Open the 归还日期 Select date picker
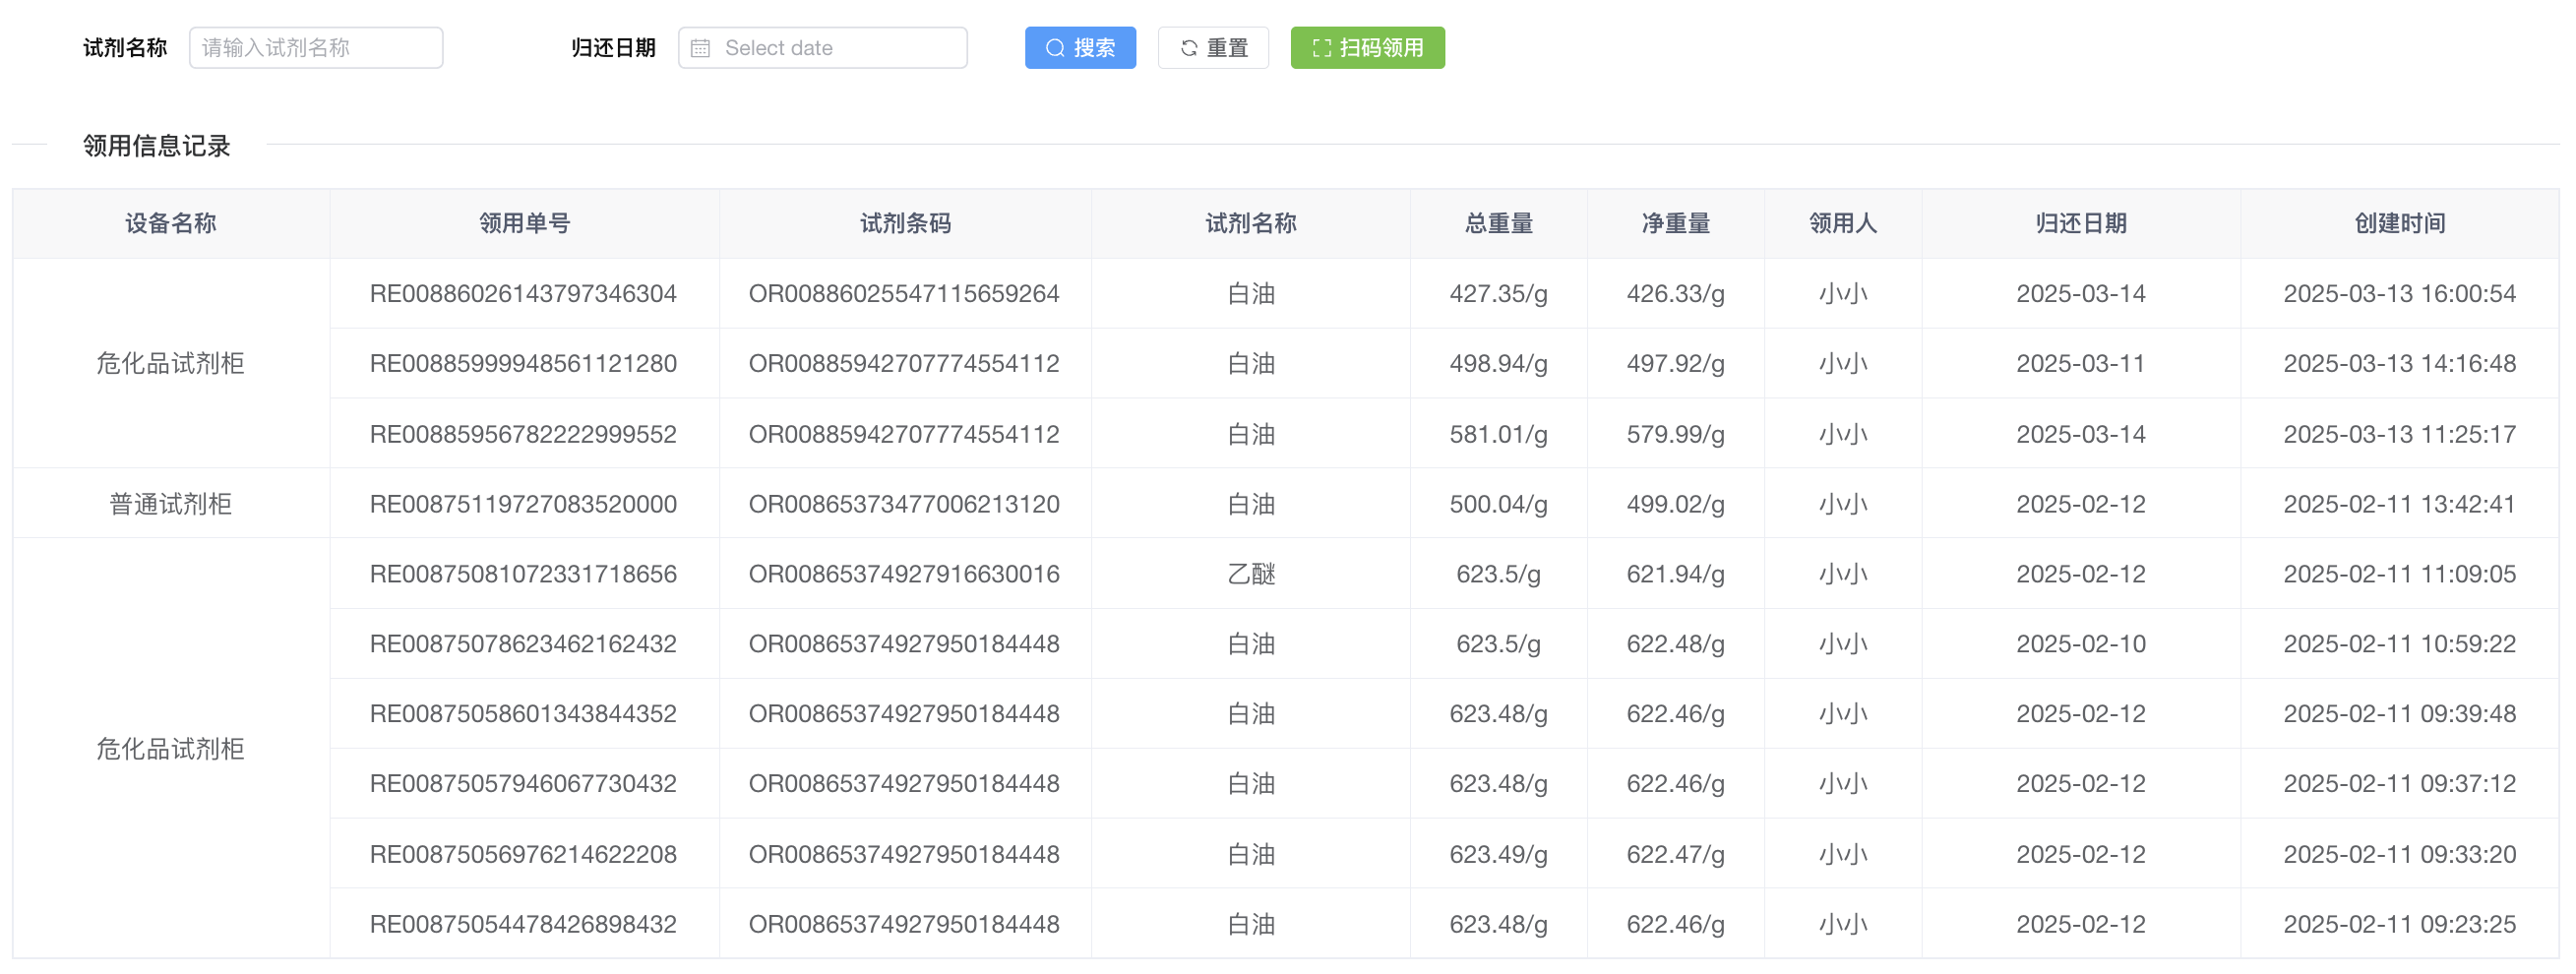The image size is (2576, 974). click(822, 48)
